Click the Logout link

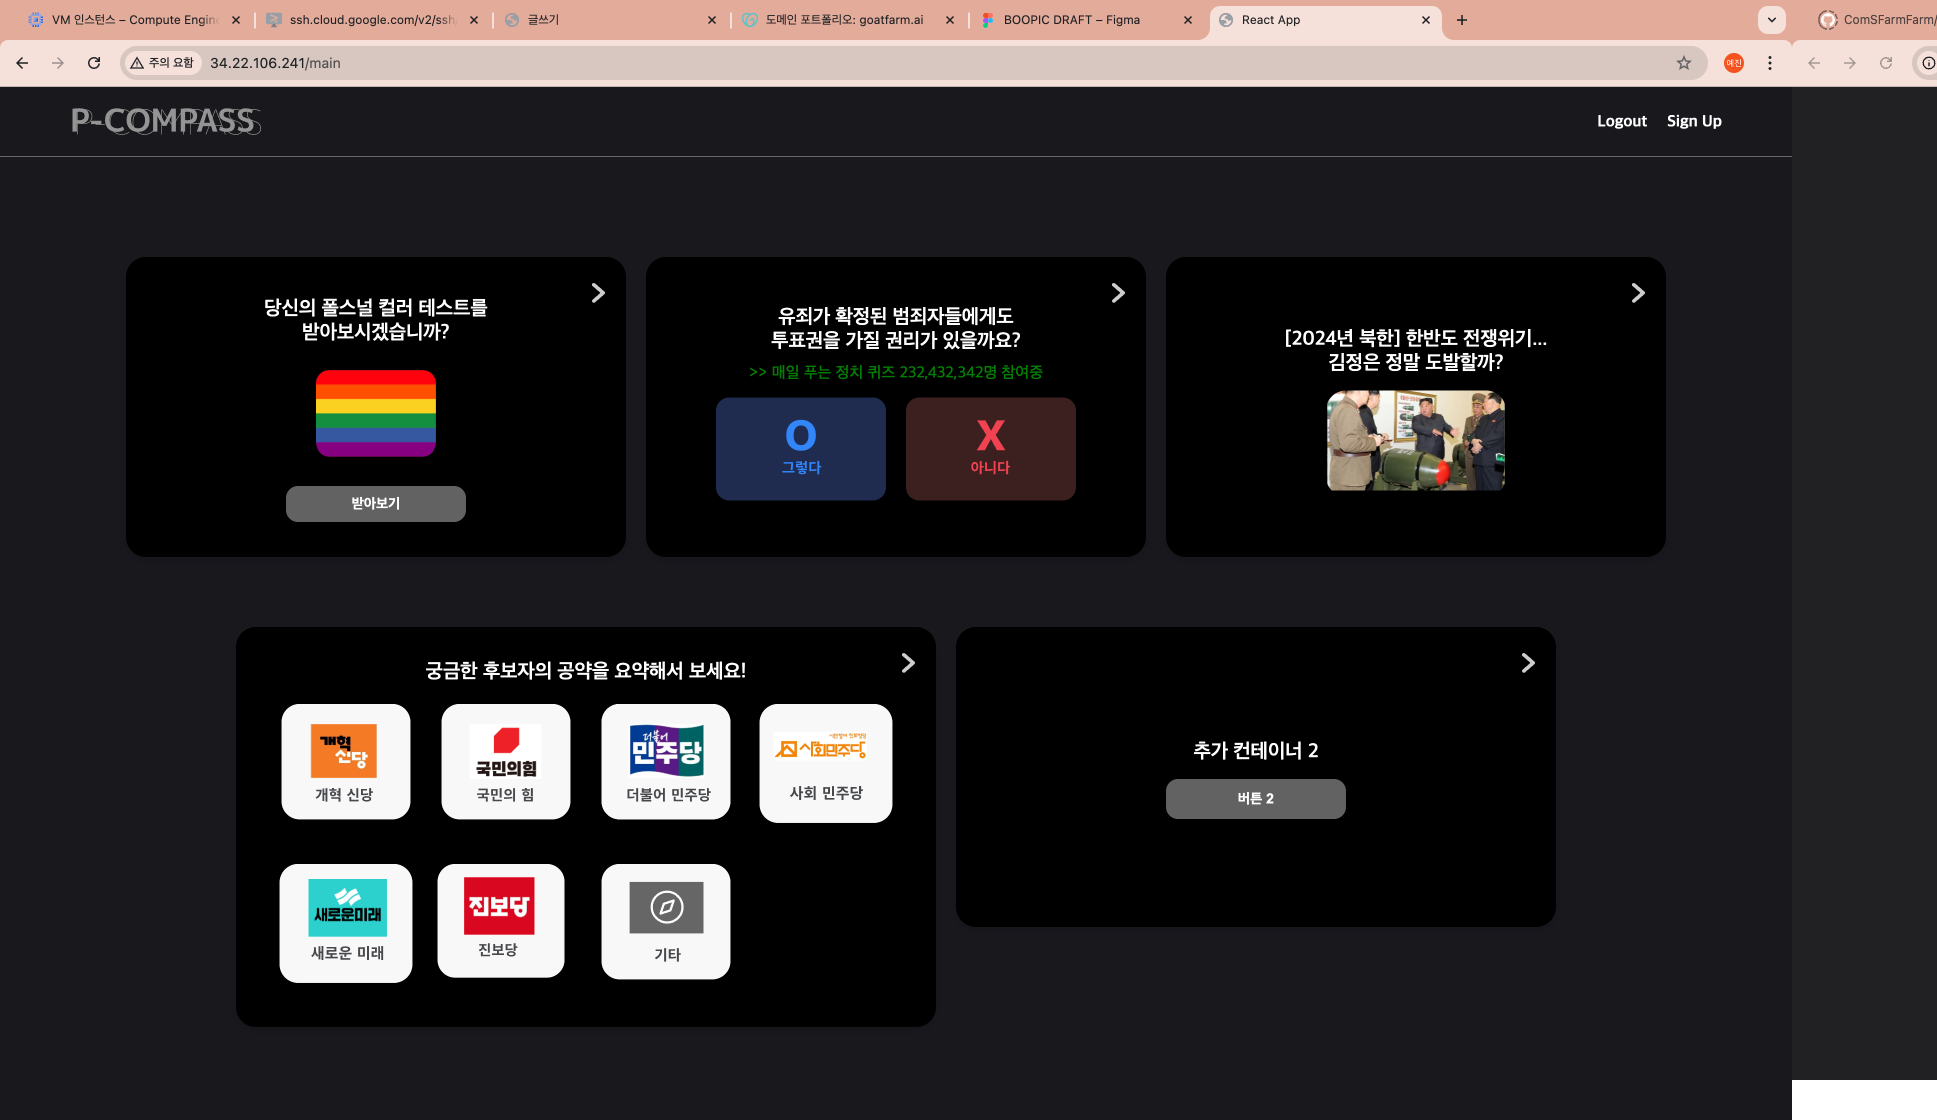click(x=1621, y=121)
